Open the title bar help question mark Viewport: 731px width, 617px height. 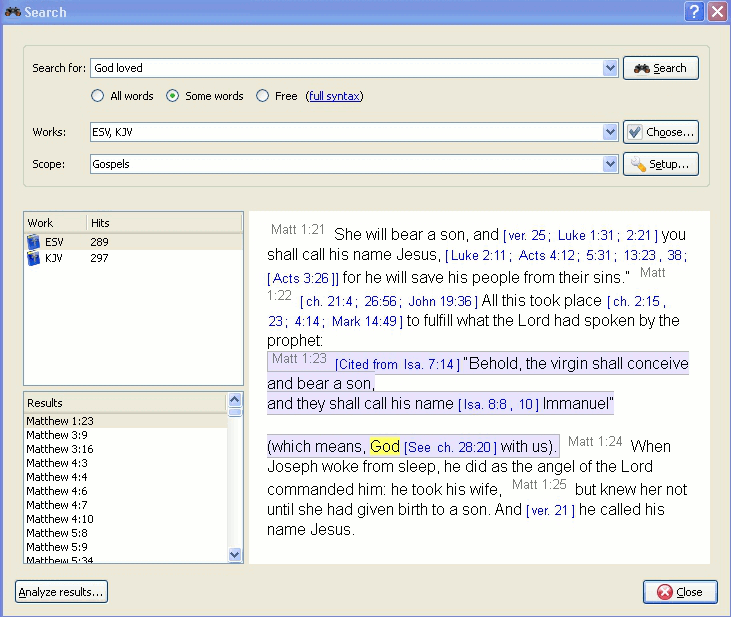(694, 12)
